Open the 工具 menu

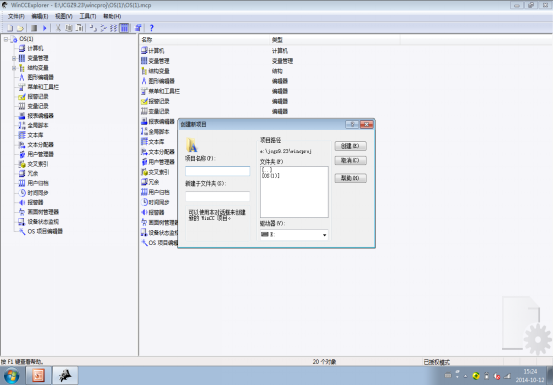click(x=88, y=16)
